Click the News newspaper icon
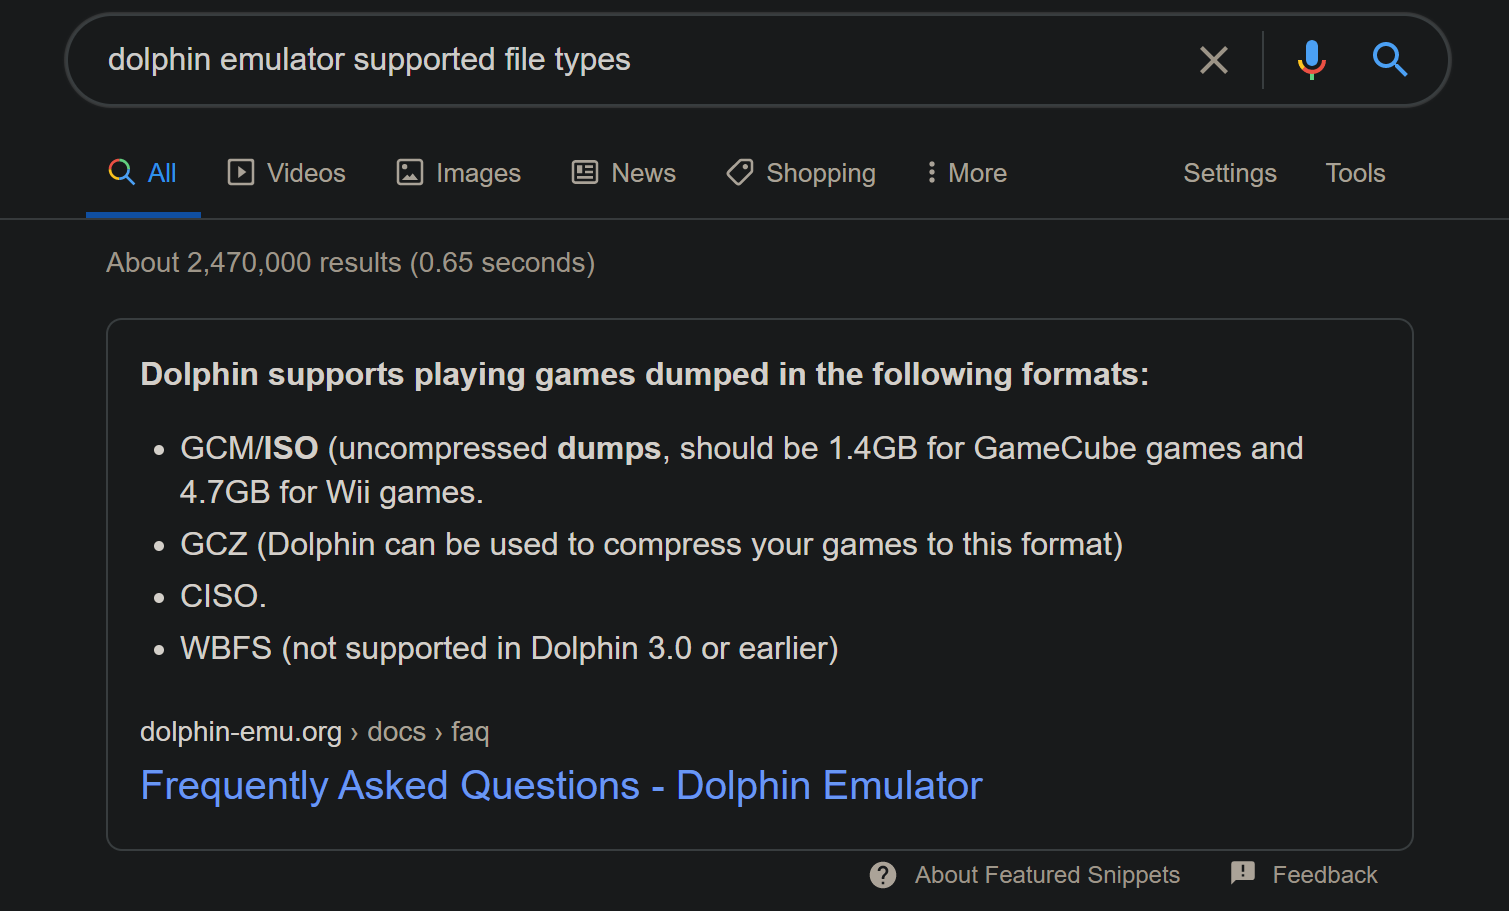1509x911 pixels. (585, 172)
